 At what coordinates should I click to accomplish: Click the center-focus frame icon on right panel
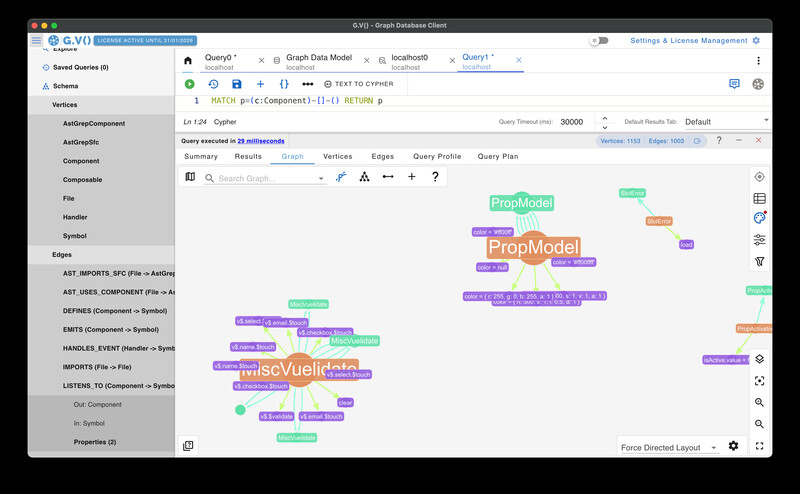point(759,381)
